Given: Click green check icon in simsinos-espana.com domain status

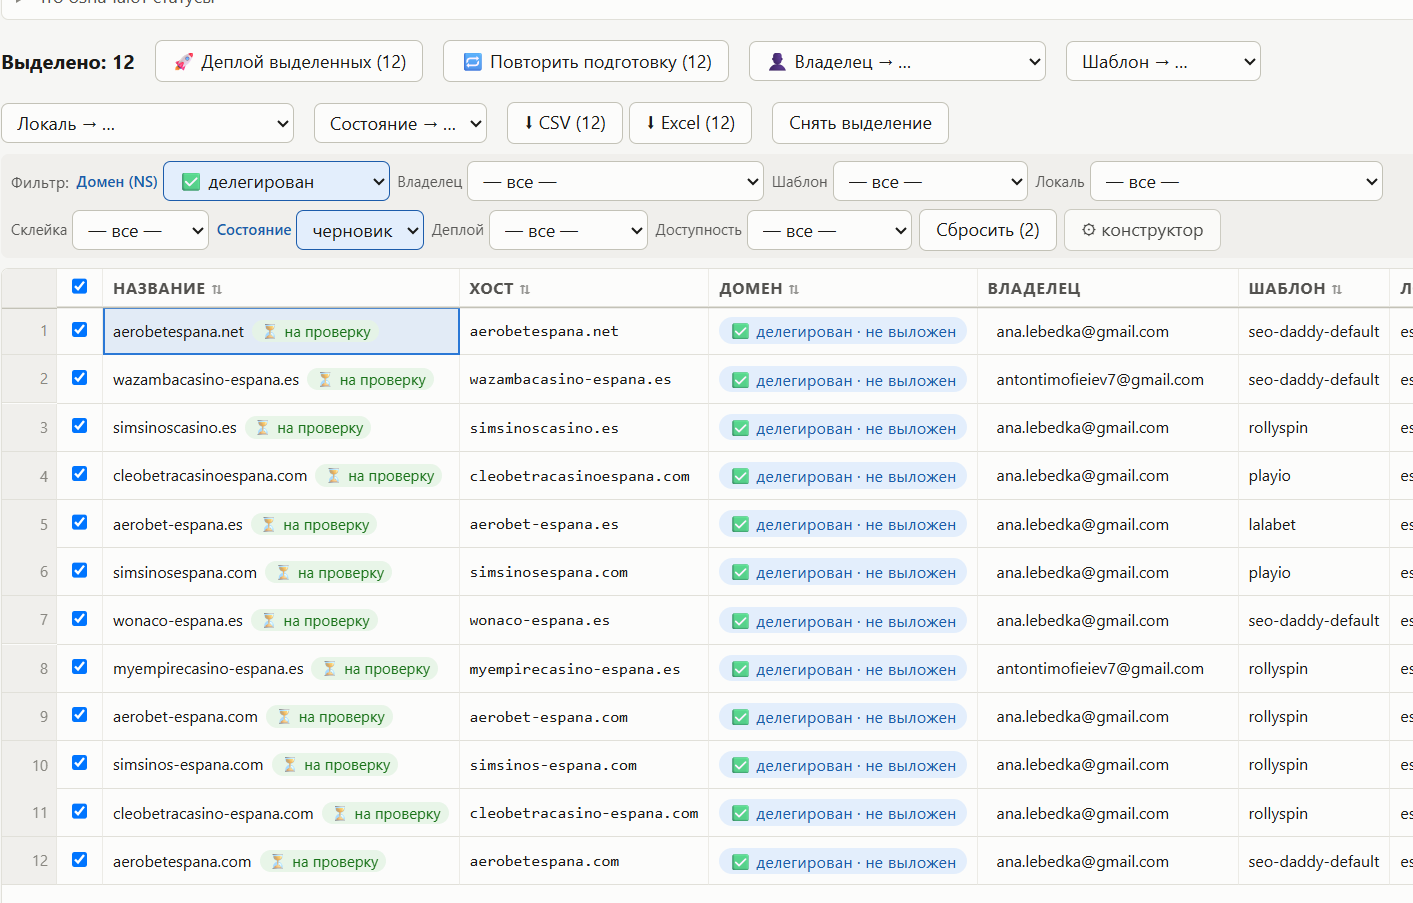Looking at the screenshot, I should click(740, 765).
